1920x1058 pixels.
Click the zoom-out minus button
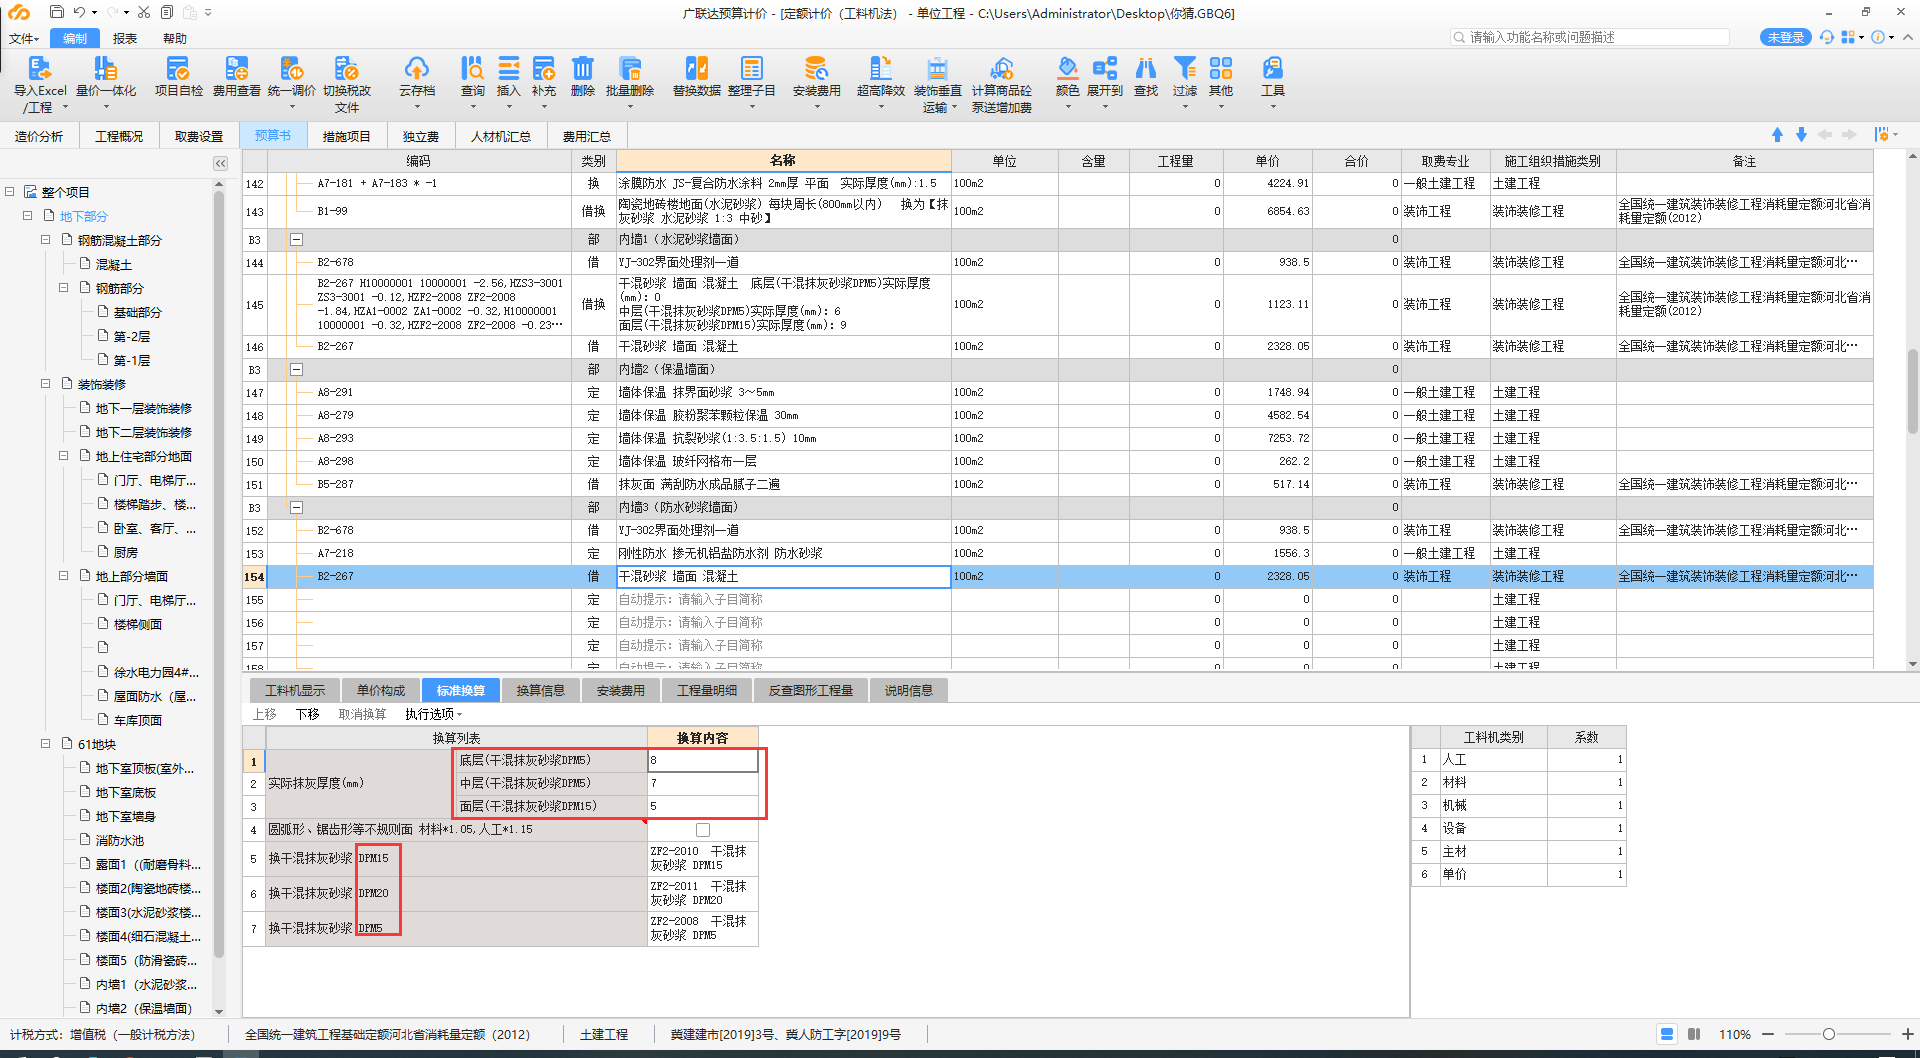[x=1768, y=1034]
